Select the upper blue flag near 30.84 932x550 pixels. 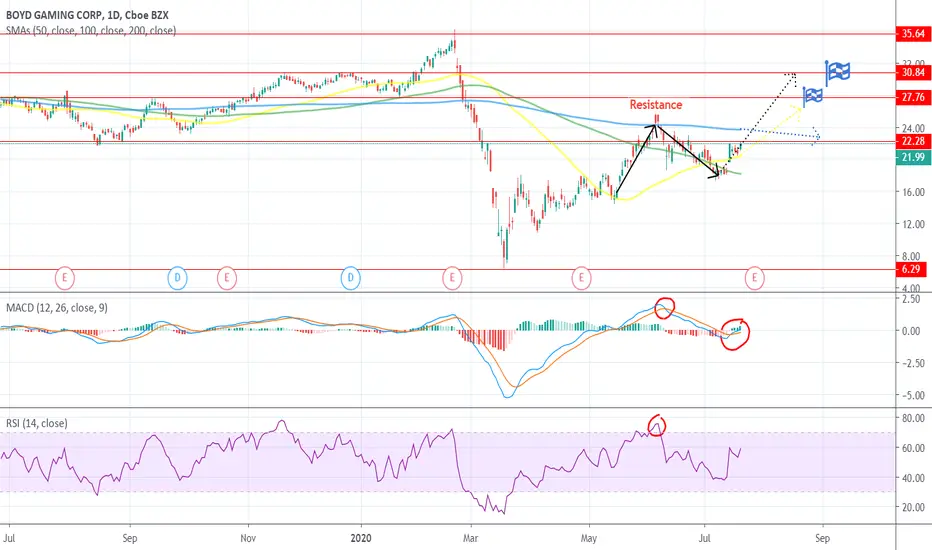point(837,72)
